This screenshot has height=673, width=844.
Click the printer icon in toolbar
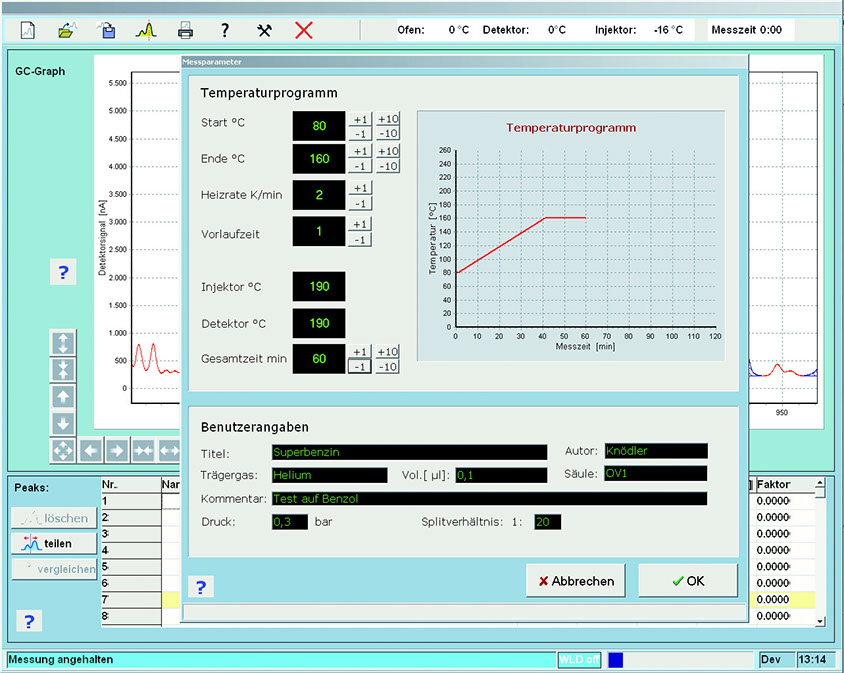(x=185, y=29)
